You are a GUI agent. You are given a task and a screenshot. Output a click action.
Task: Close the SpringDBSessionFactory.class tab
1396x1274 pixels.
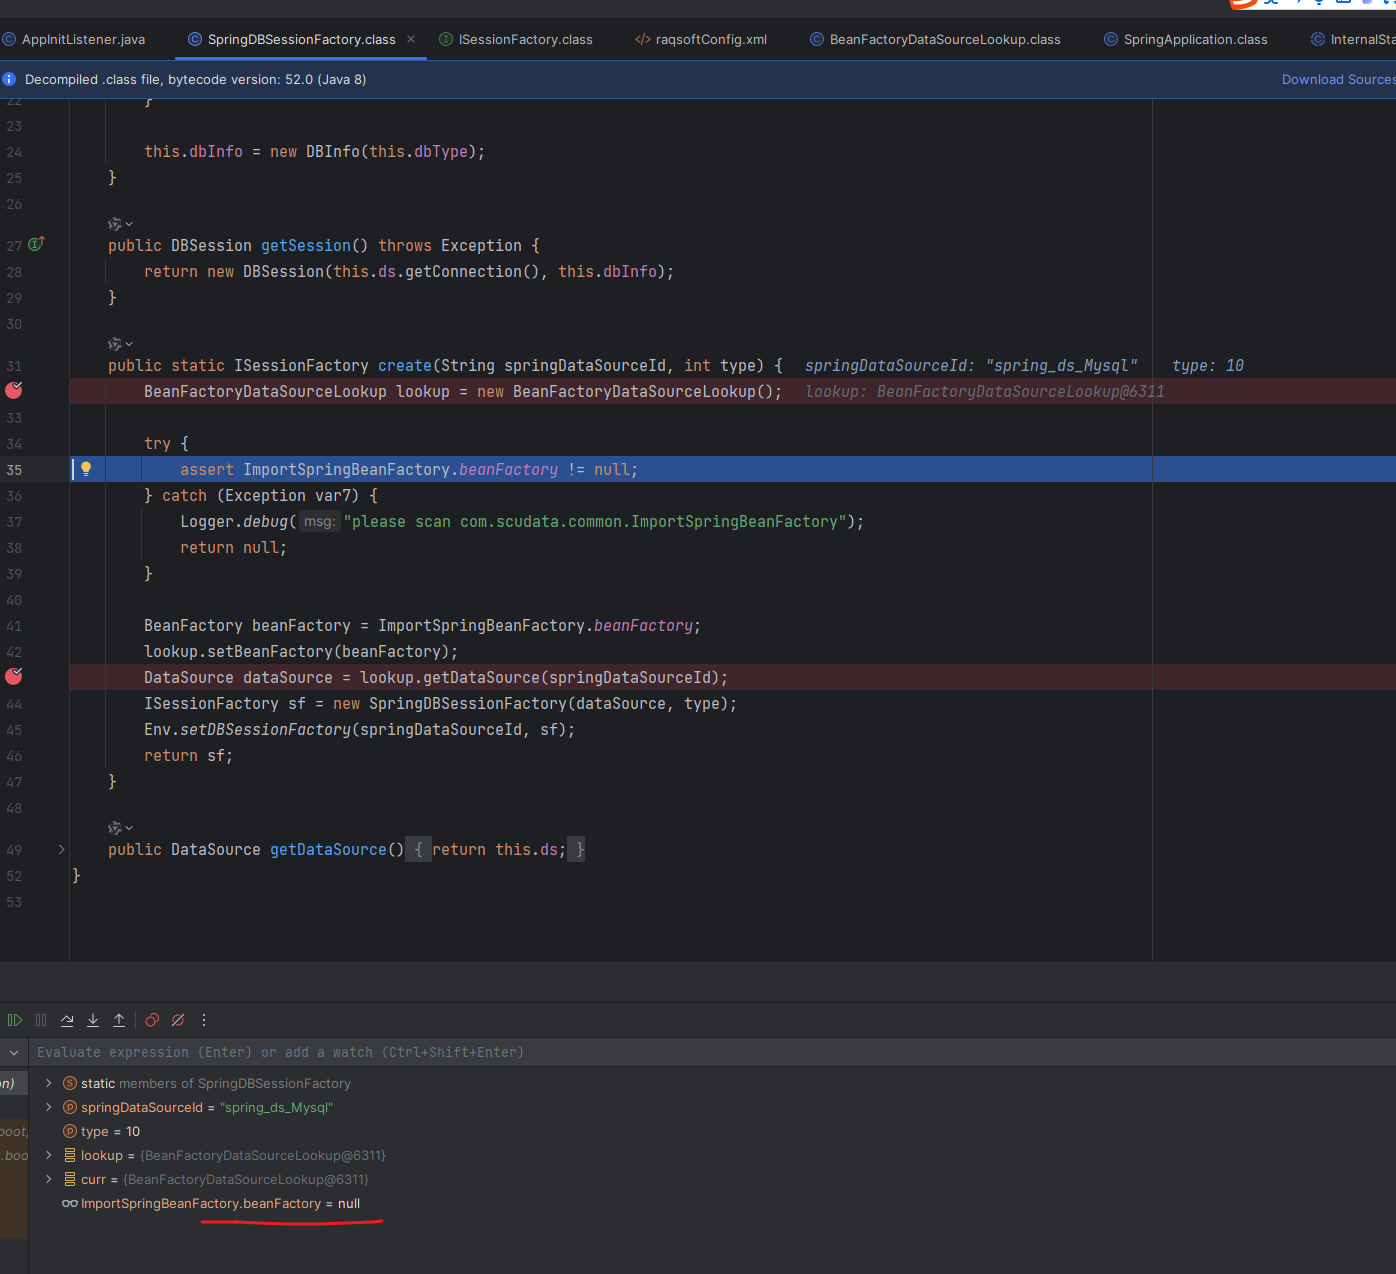(x=411, y=40)
